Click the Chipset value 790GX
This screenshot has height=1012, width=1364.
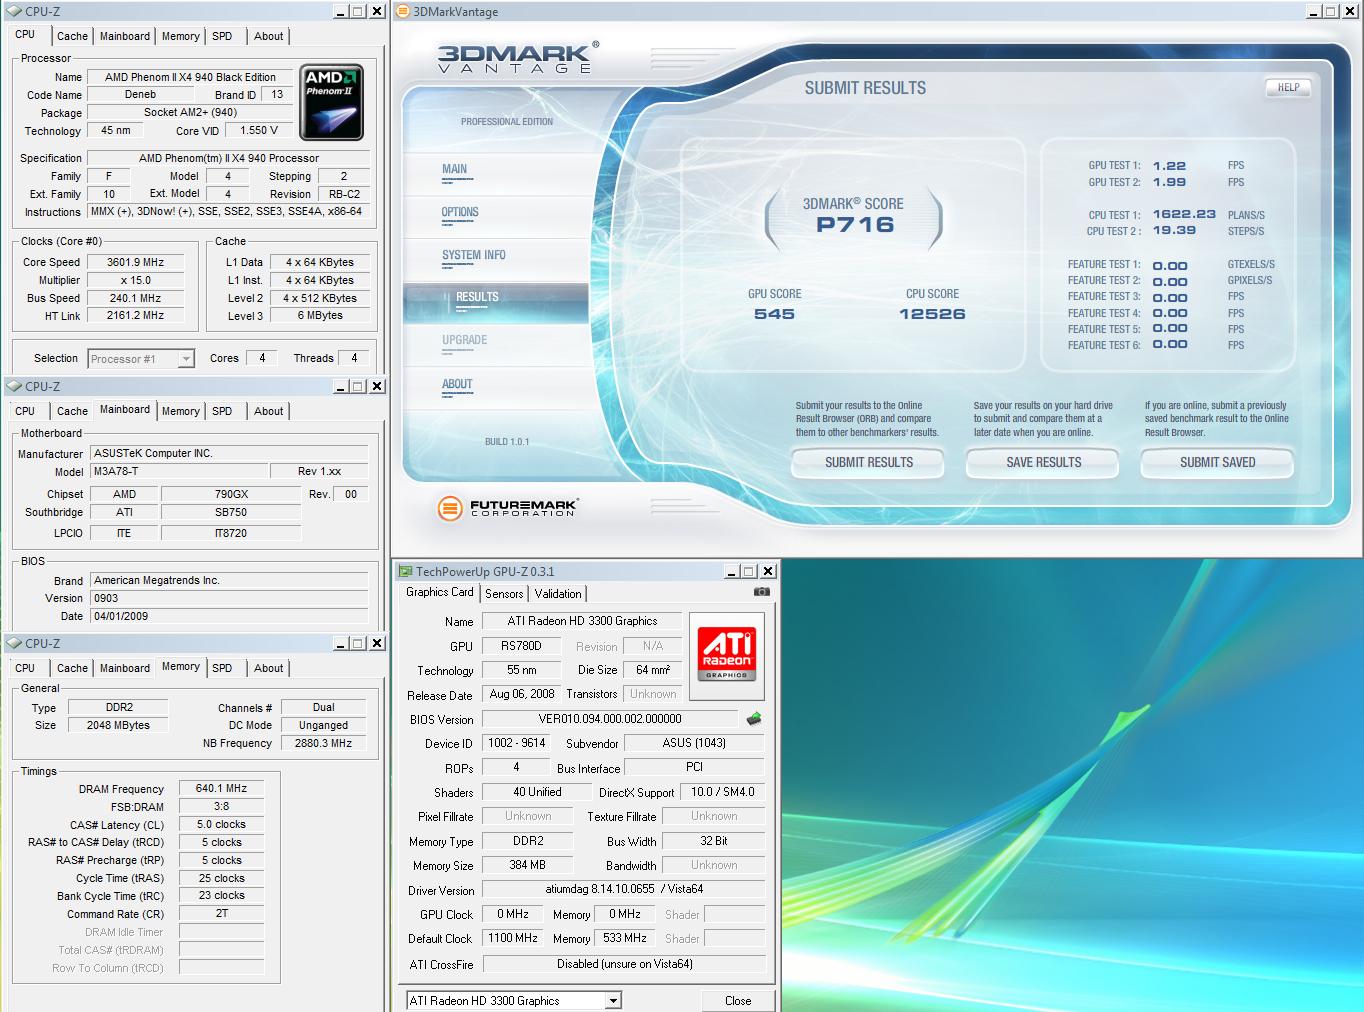(x=231, y=494)
